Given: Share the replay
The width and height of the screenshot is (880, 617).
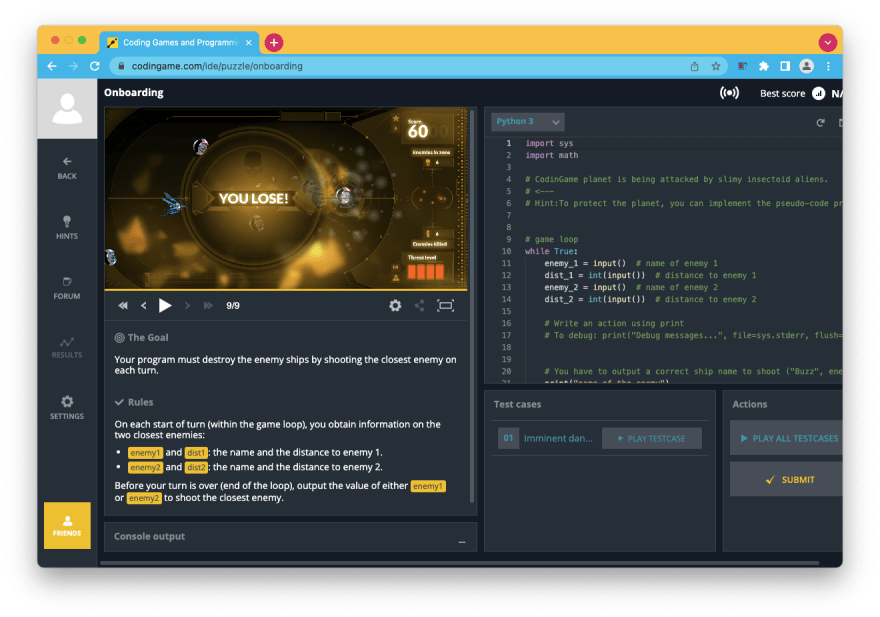Looking at the screenshot, I should 419,305.
